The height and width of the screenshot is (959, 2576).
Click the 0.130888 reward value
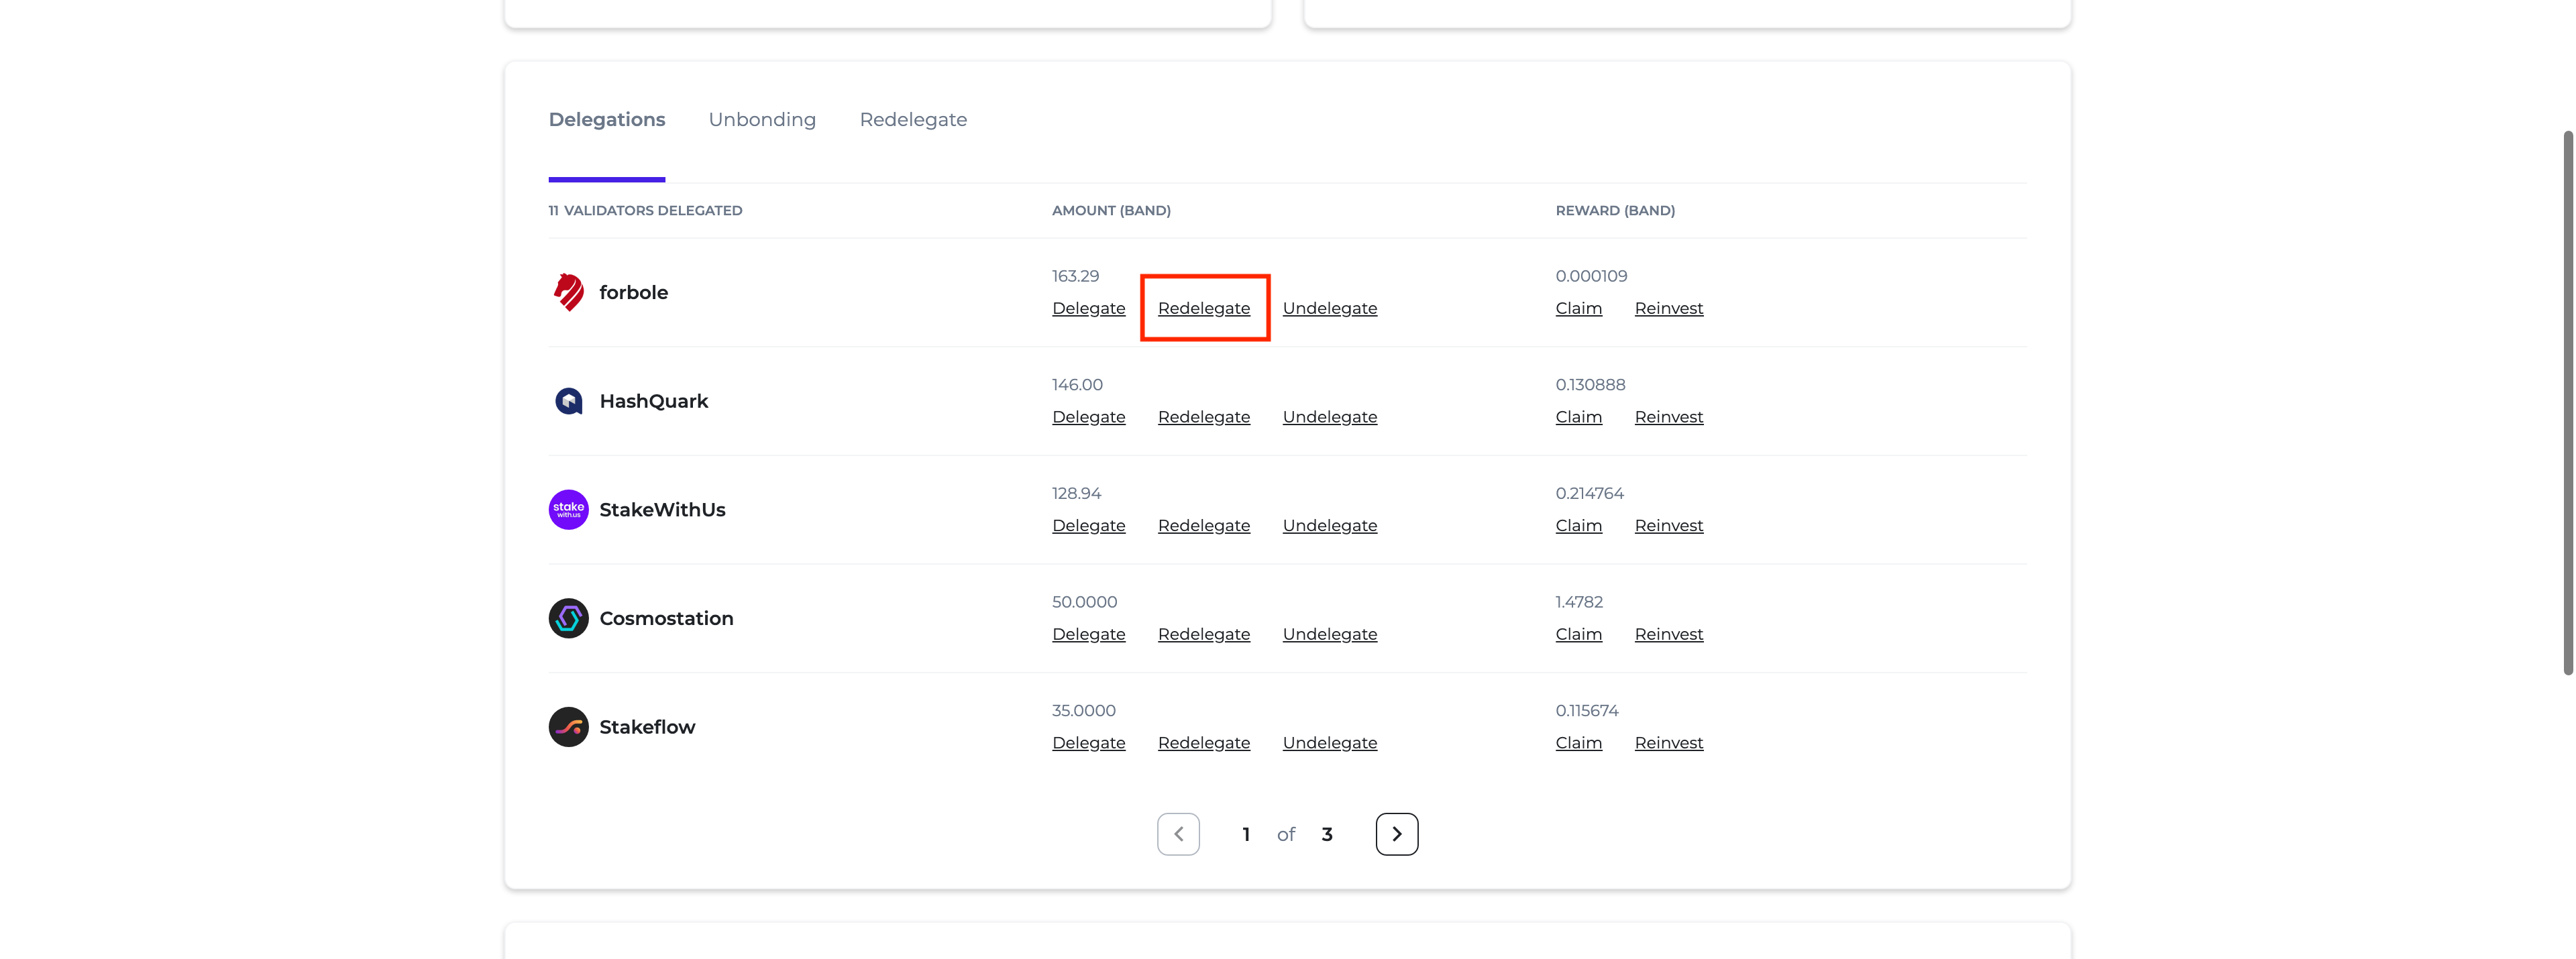[1590, 385]
